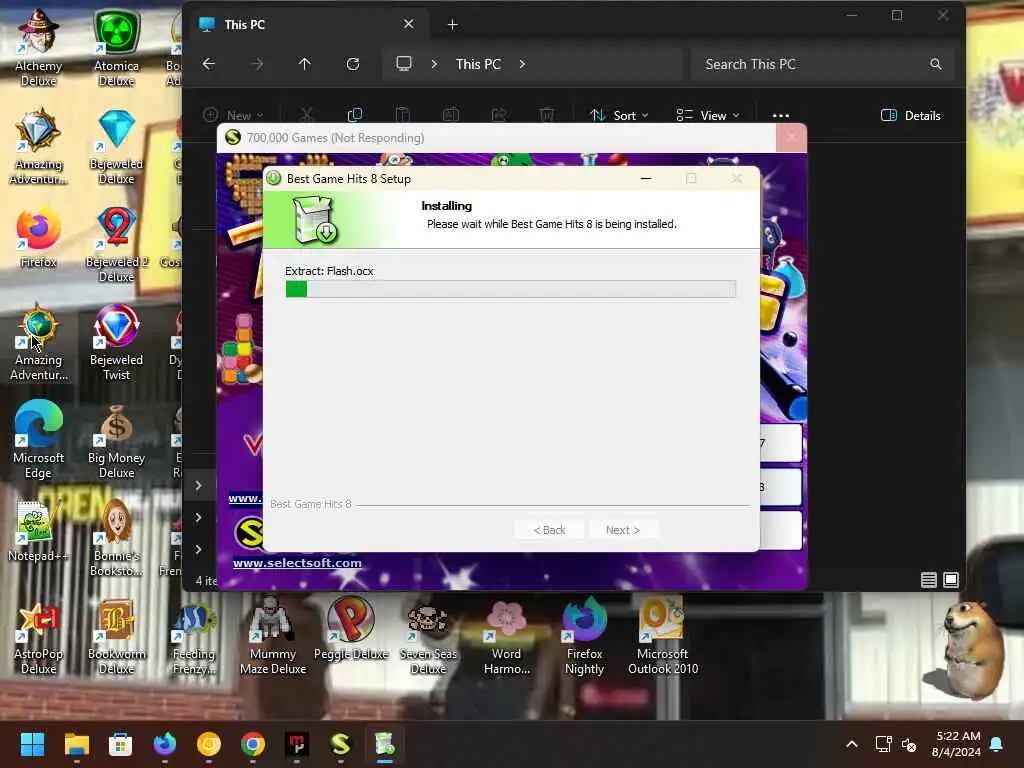Open Word Harmony desktop icon
Viewport: 1024px width, 768px height.
tap(507, 636)
